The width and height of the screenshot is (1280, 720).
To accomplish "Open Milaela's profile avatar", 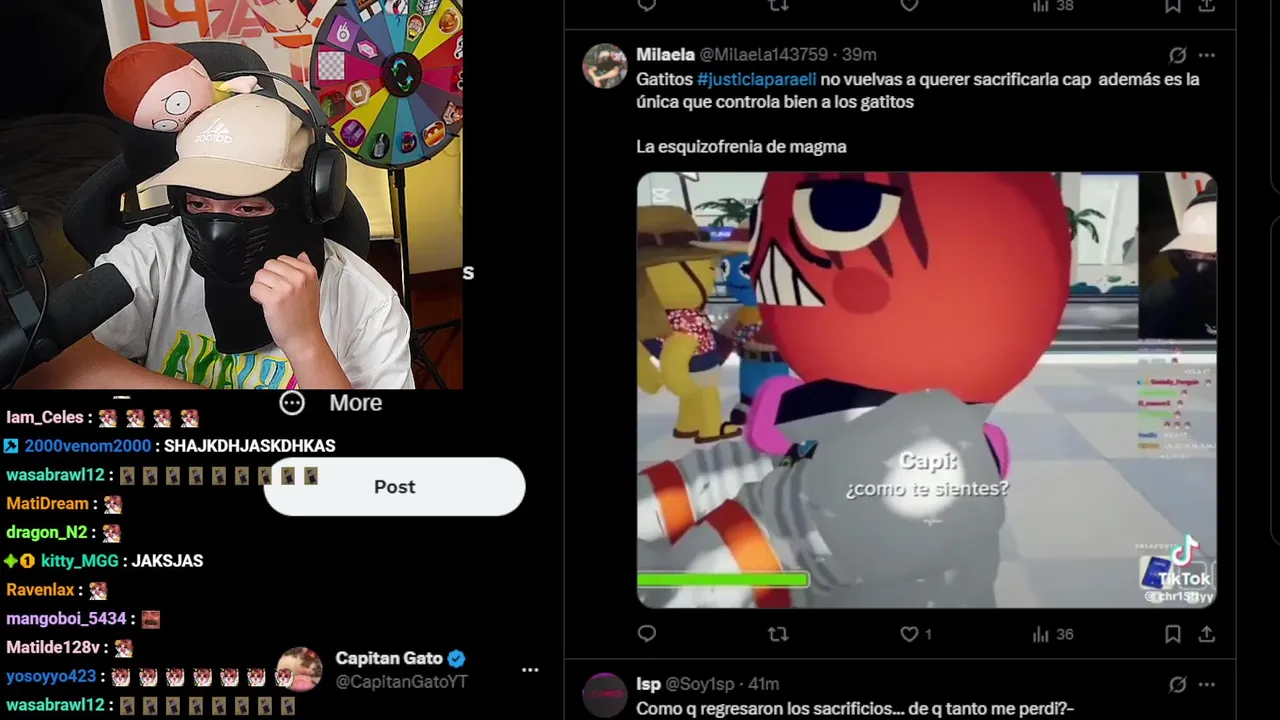I will click(605, 66).
